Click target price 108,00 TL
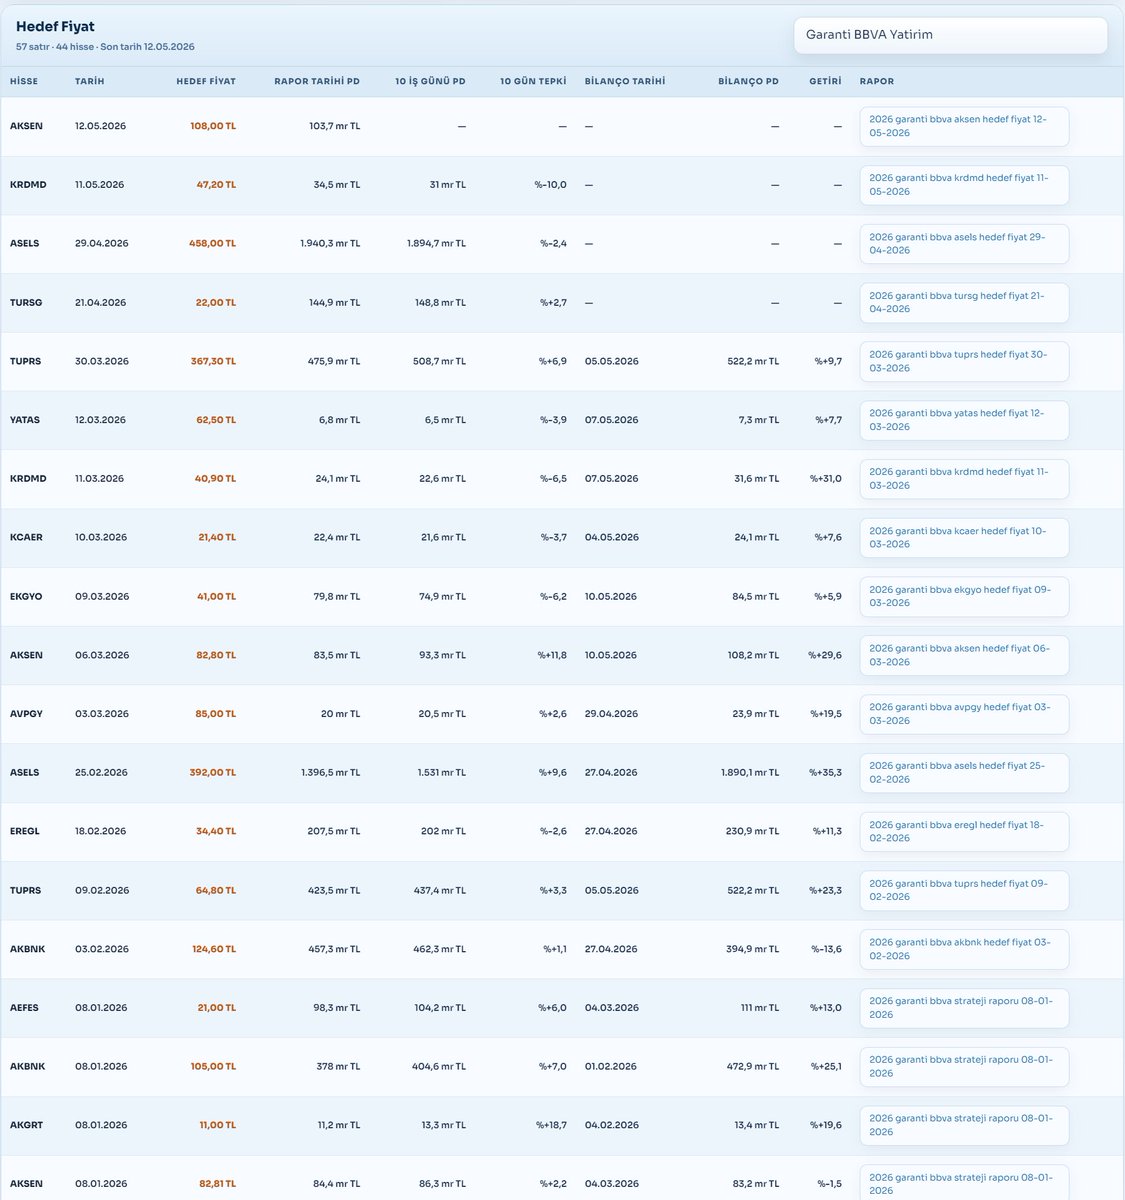This screenshot has width=1125, height=1200. coord(213,126)
